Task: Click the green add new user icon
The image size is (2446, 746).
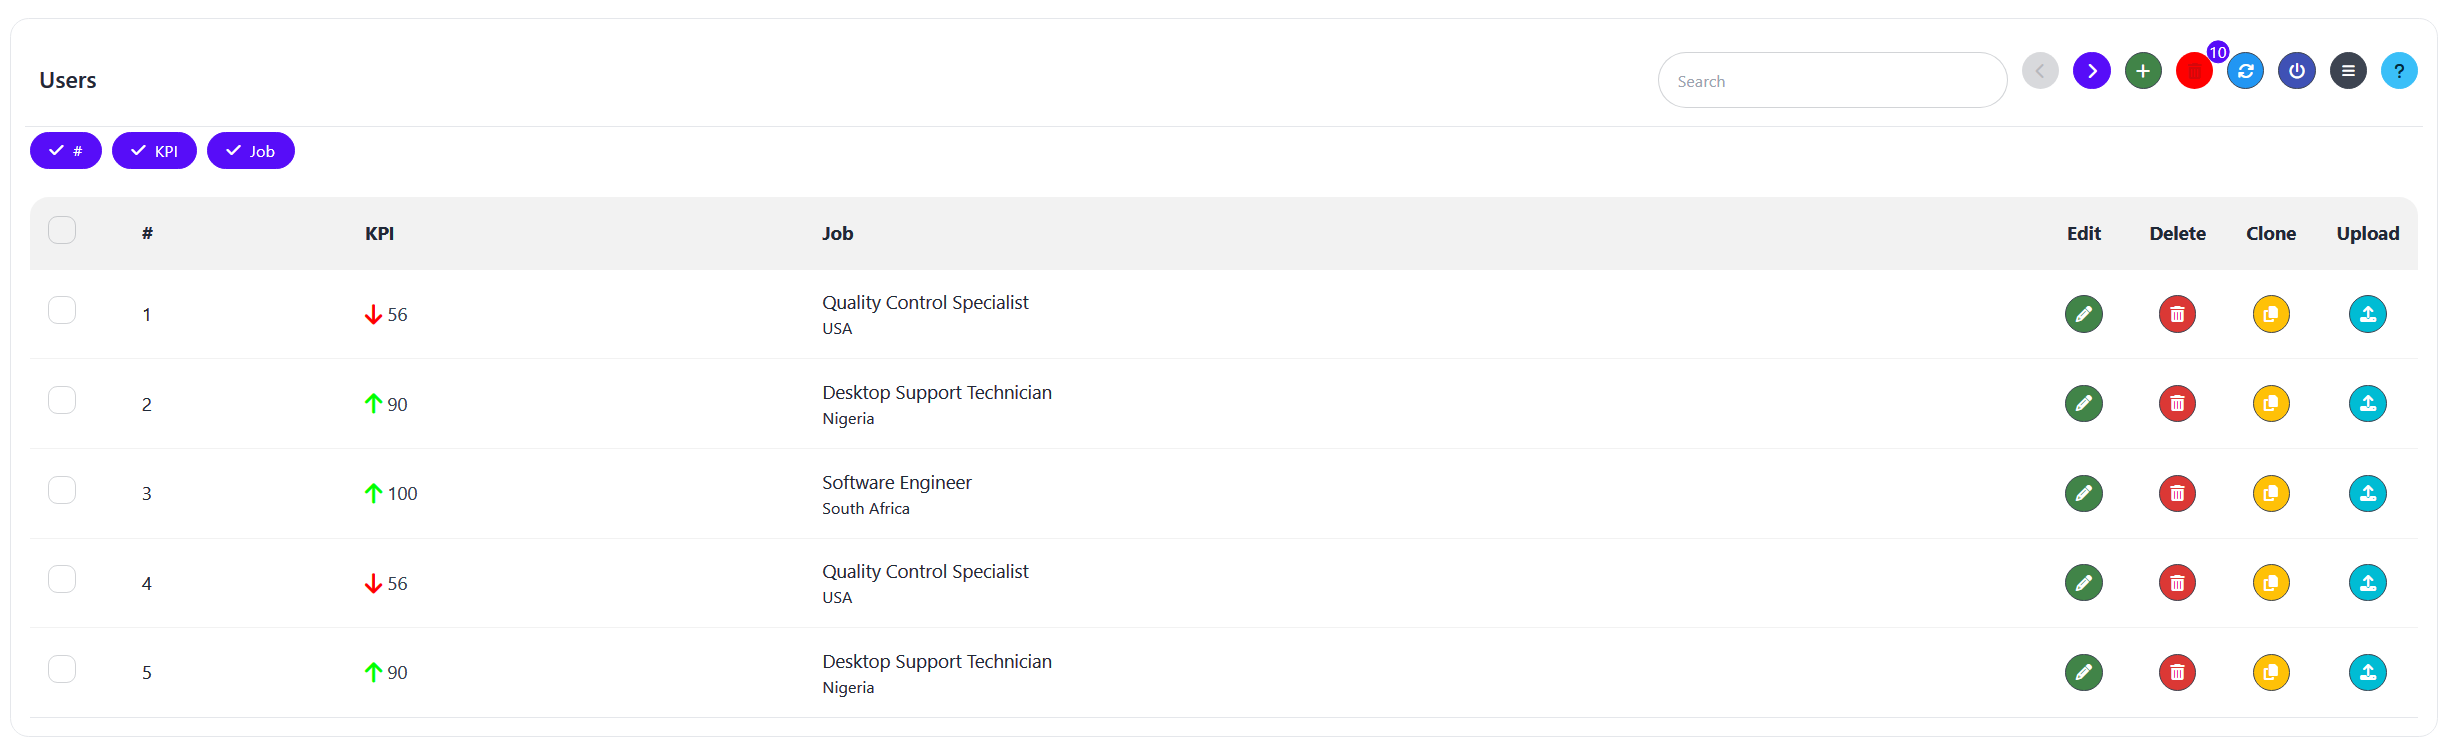Action: [x=2142, y=71]
